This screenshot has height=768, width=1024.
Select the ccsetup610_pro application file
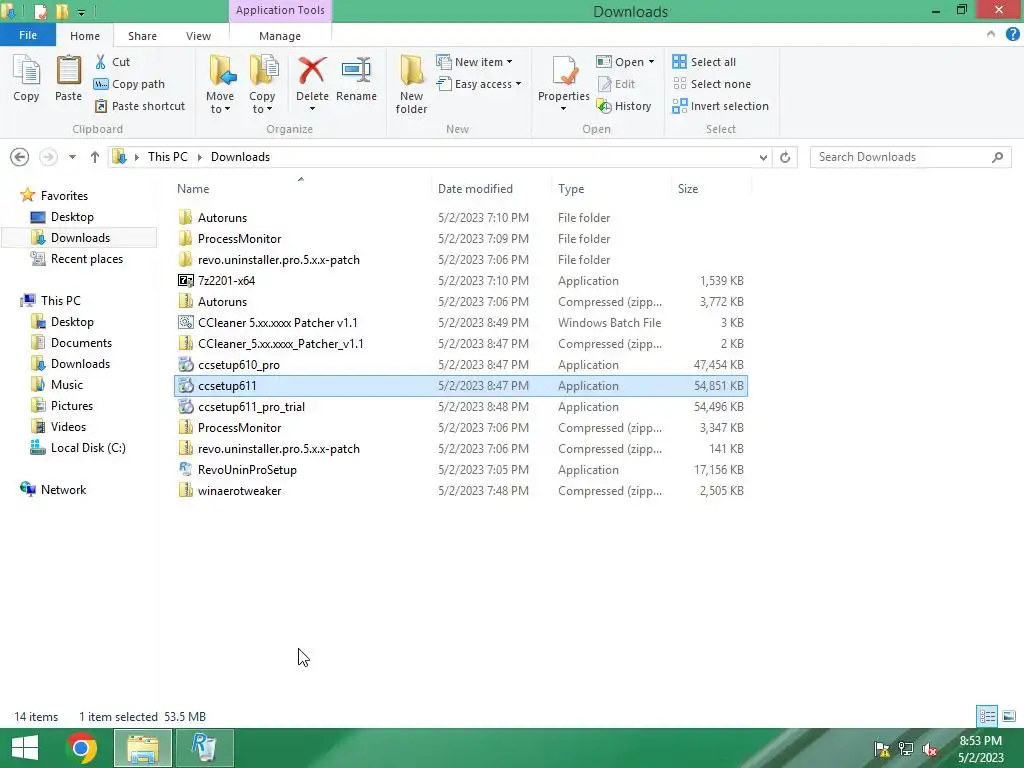461,364
